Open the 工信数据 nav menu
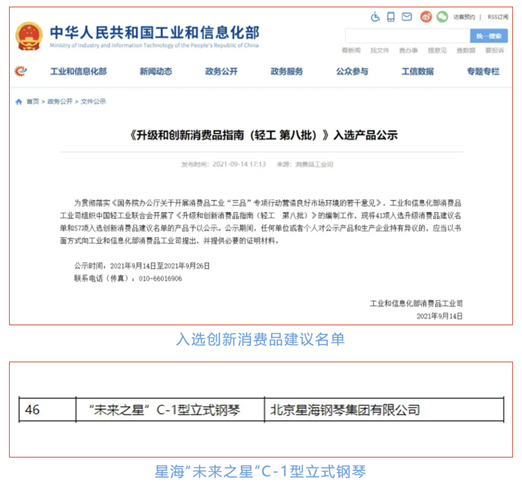This screenshot has width=522, height=486. (418, 71)
